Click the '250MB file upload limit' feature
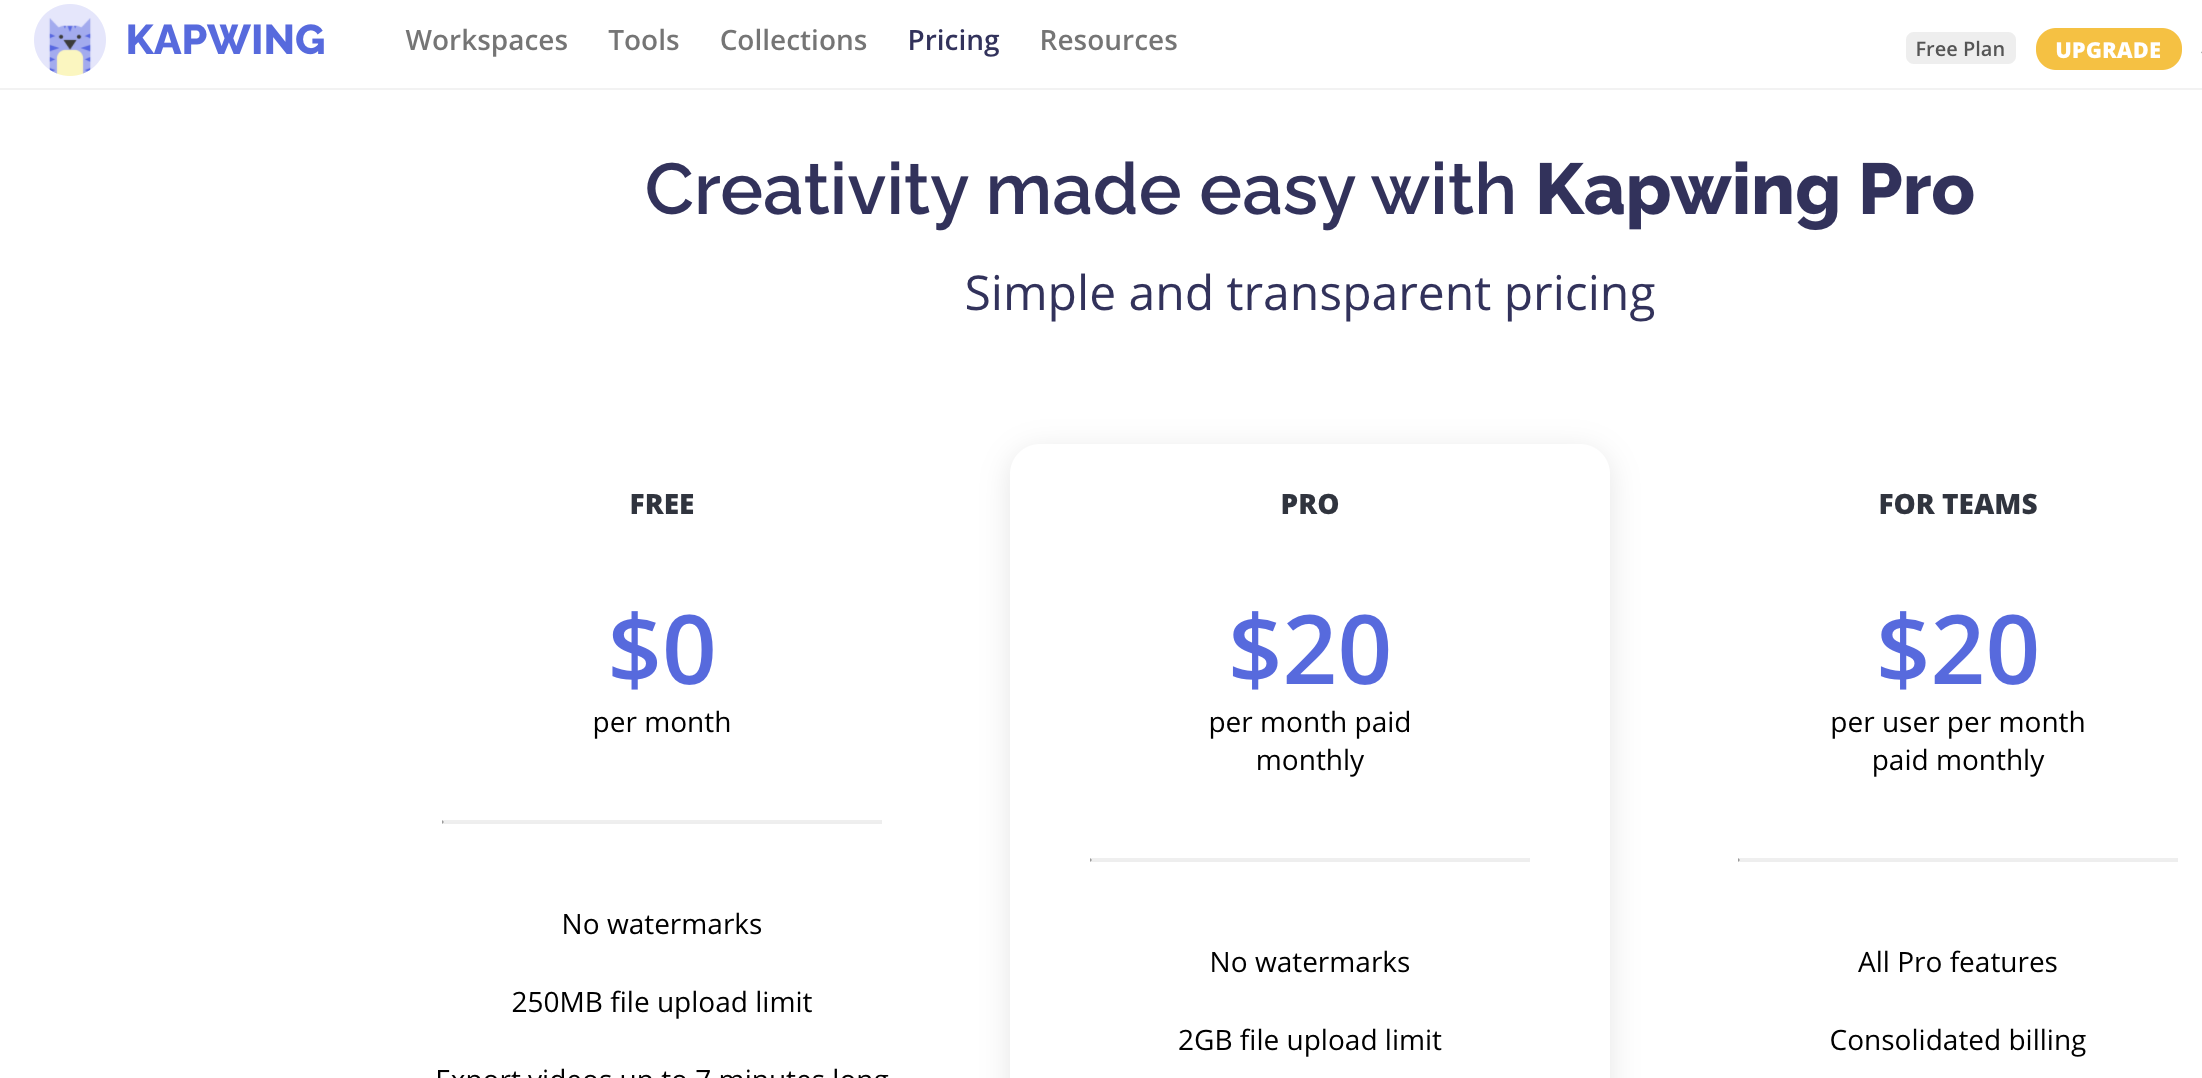Image resolution: width=2202 pixels, height=1078 pixels. tap(662, 1002)
